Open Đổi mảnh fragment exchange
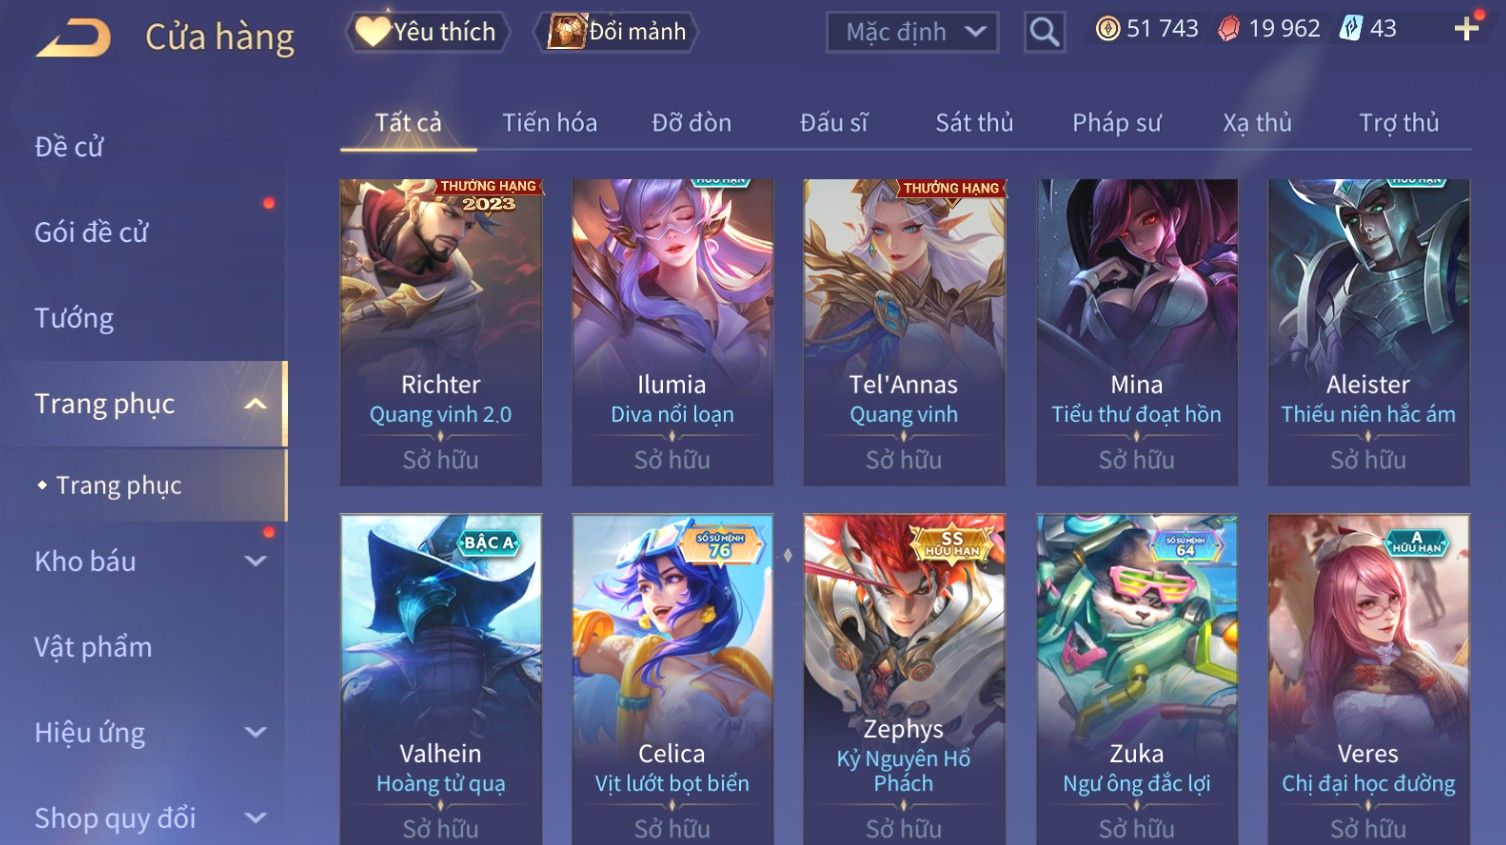 [616, 32]
